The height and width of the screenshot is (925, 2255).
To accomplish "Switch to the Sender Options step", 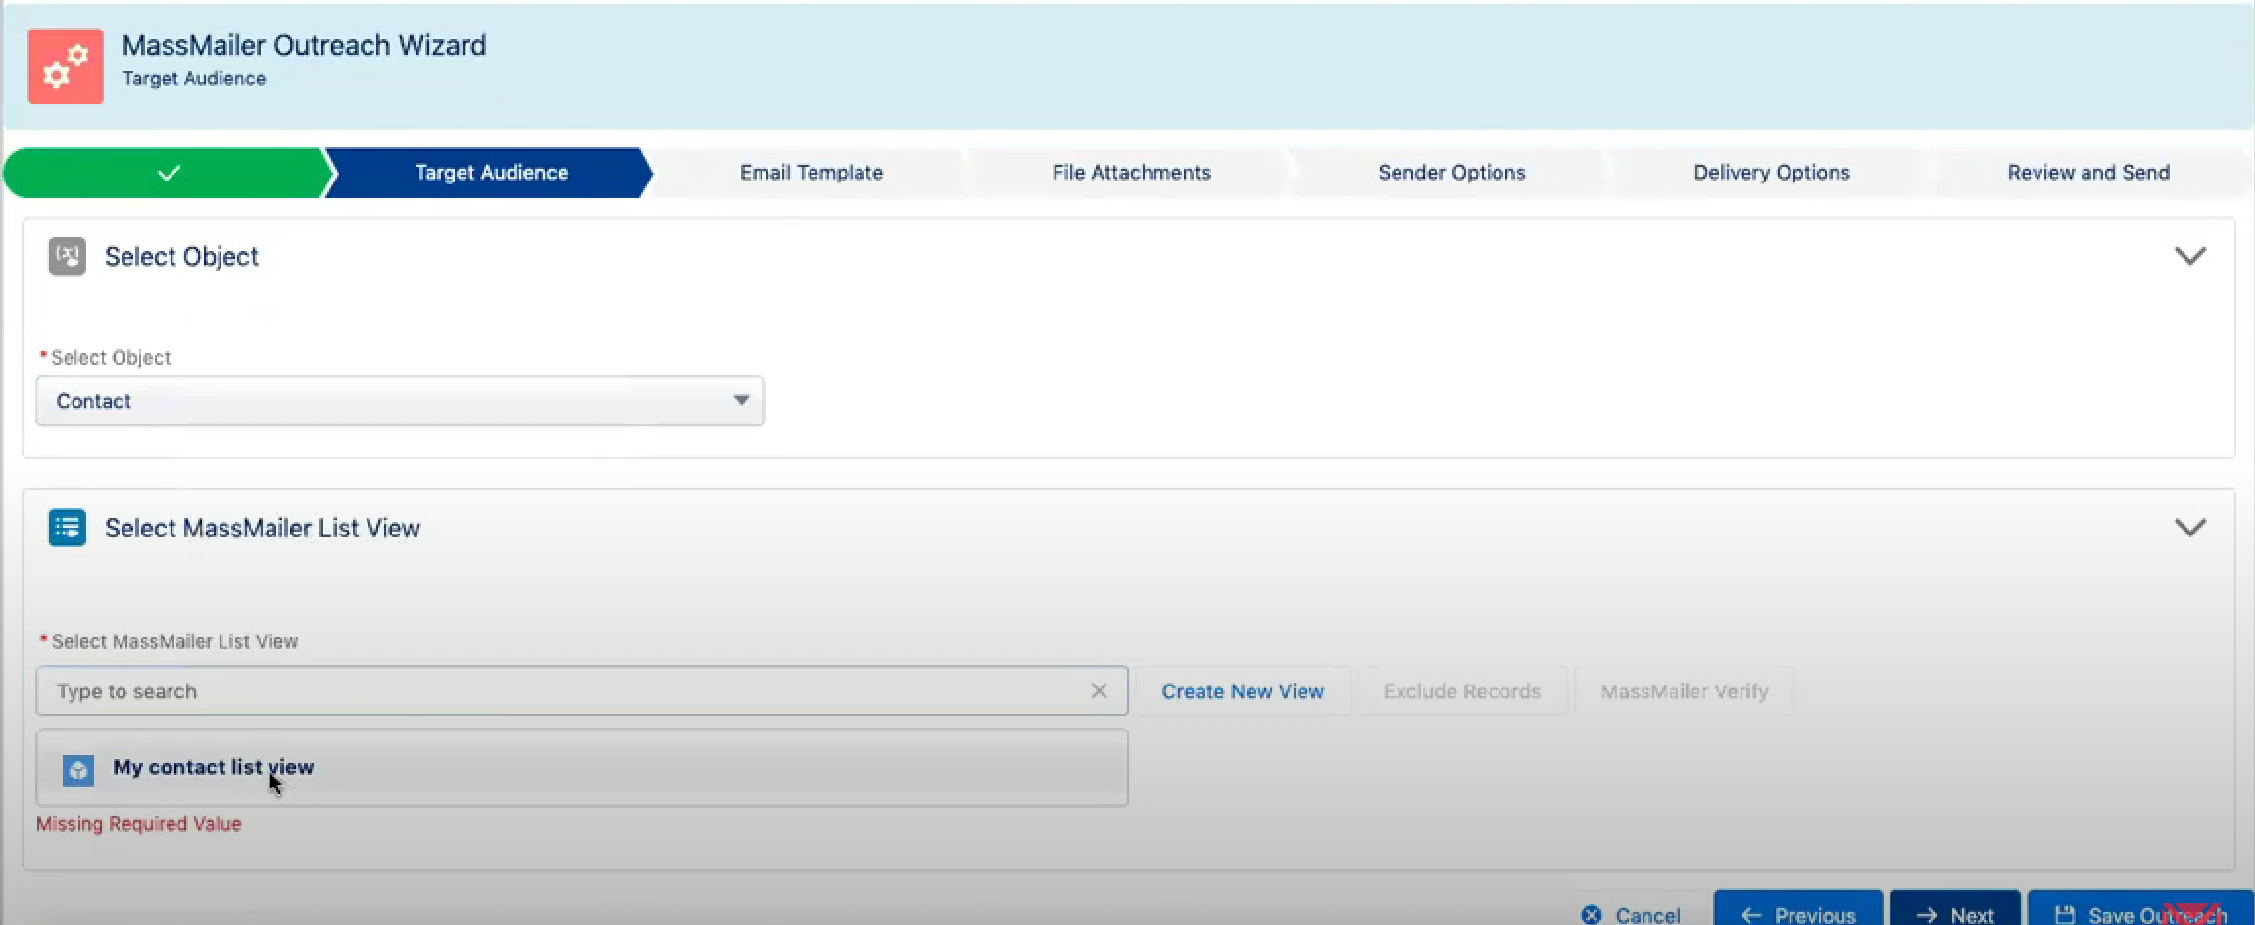I will pyautogui.click(x=1451, y=173).
